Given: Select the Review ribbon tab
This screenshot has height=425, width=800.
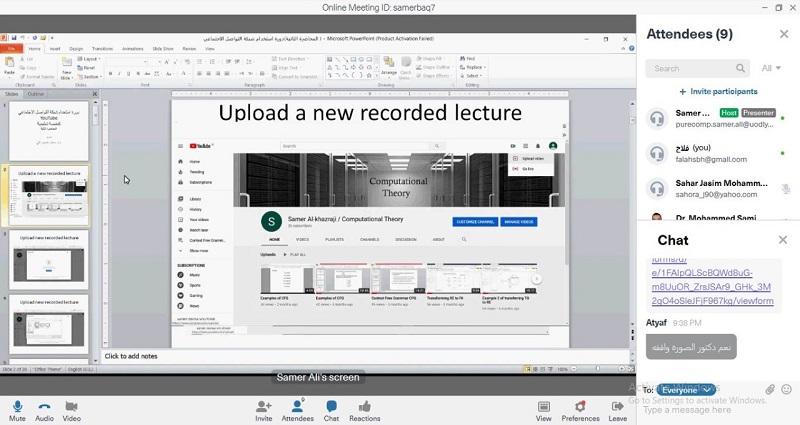Looking at the screenshot, I should (189, 48).
